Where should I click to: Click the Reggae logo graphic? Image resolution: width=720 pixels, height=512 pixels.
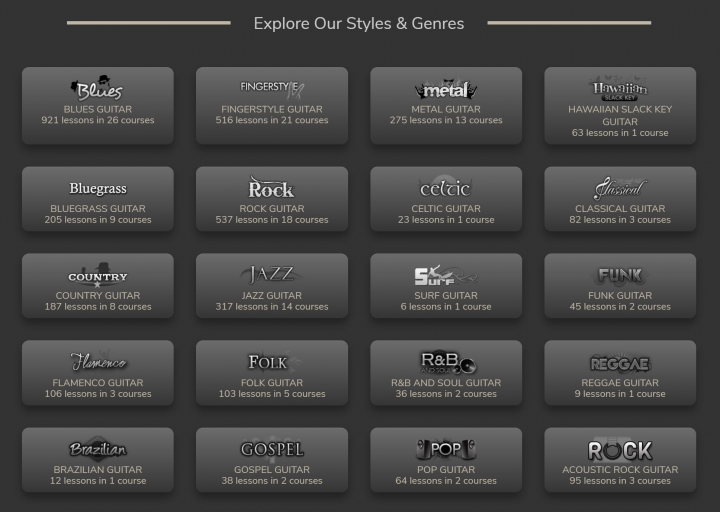tap(620, 363)
